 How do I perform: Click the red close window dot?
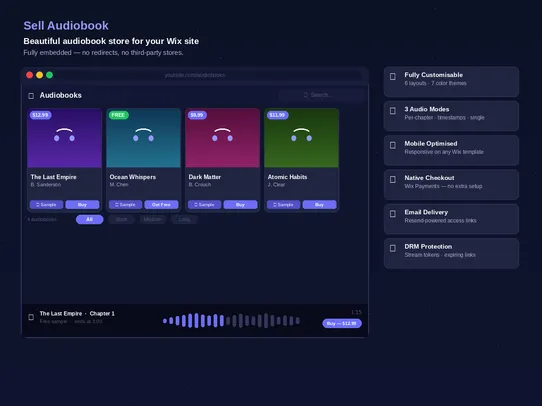(x=30, y=75)
